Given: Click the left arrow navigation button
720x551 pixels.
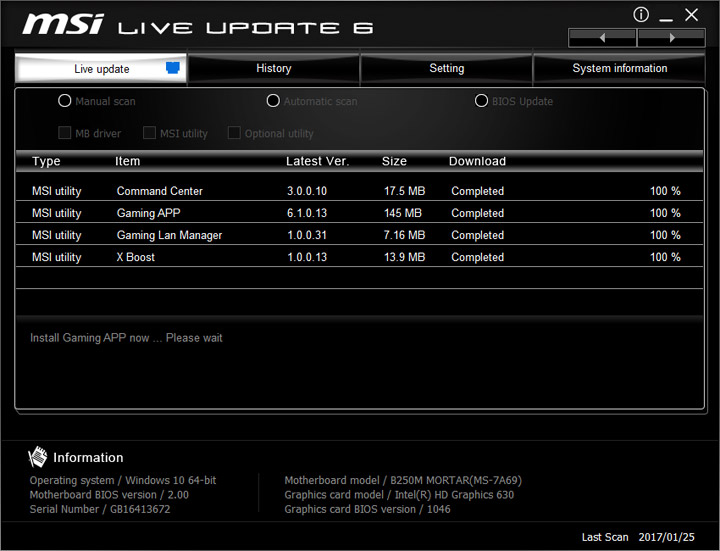Looking at the screenshot, I should point(602,38).
